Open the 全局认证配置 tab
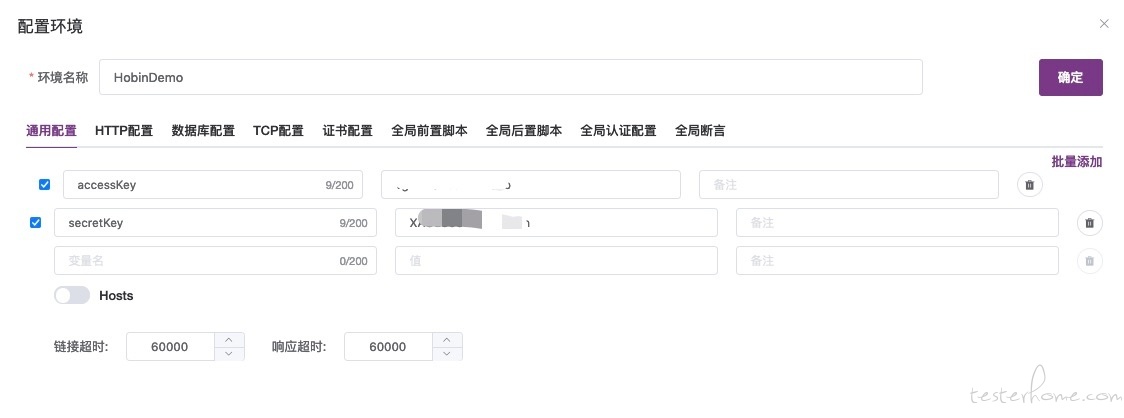1124x418 pixels. coord(619,131)
